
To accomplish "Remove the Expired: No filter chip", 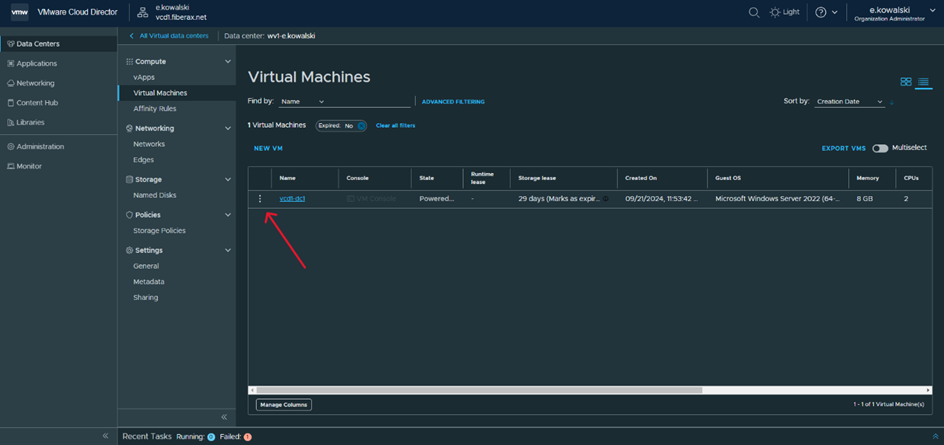I will pos(361,126).
